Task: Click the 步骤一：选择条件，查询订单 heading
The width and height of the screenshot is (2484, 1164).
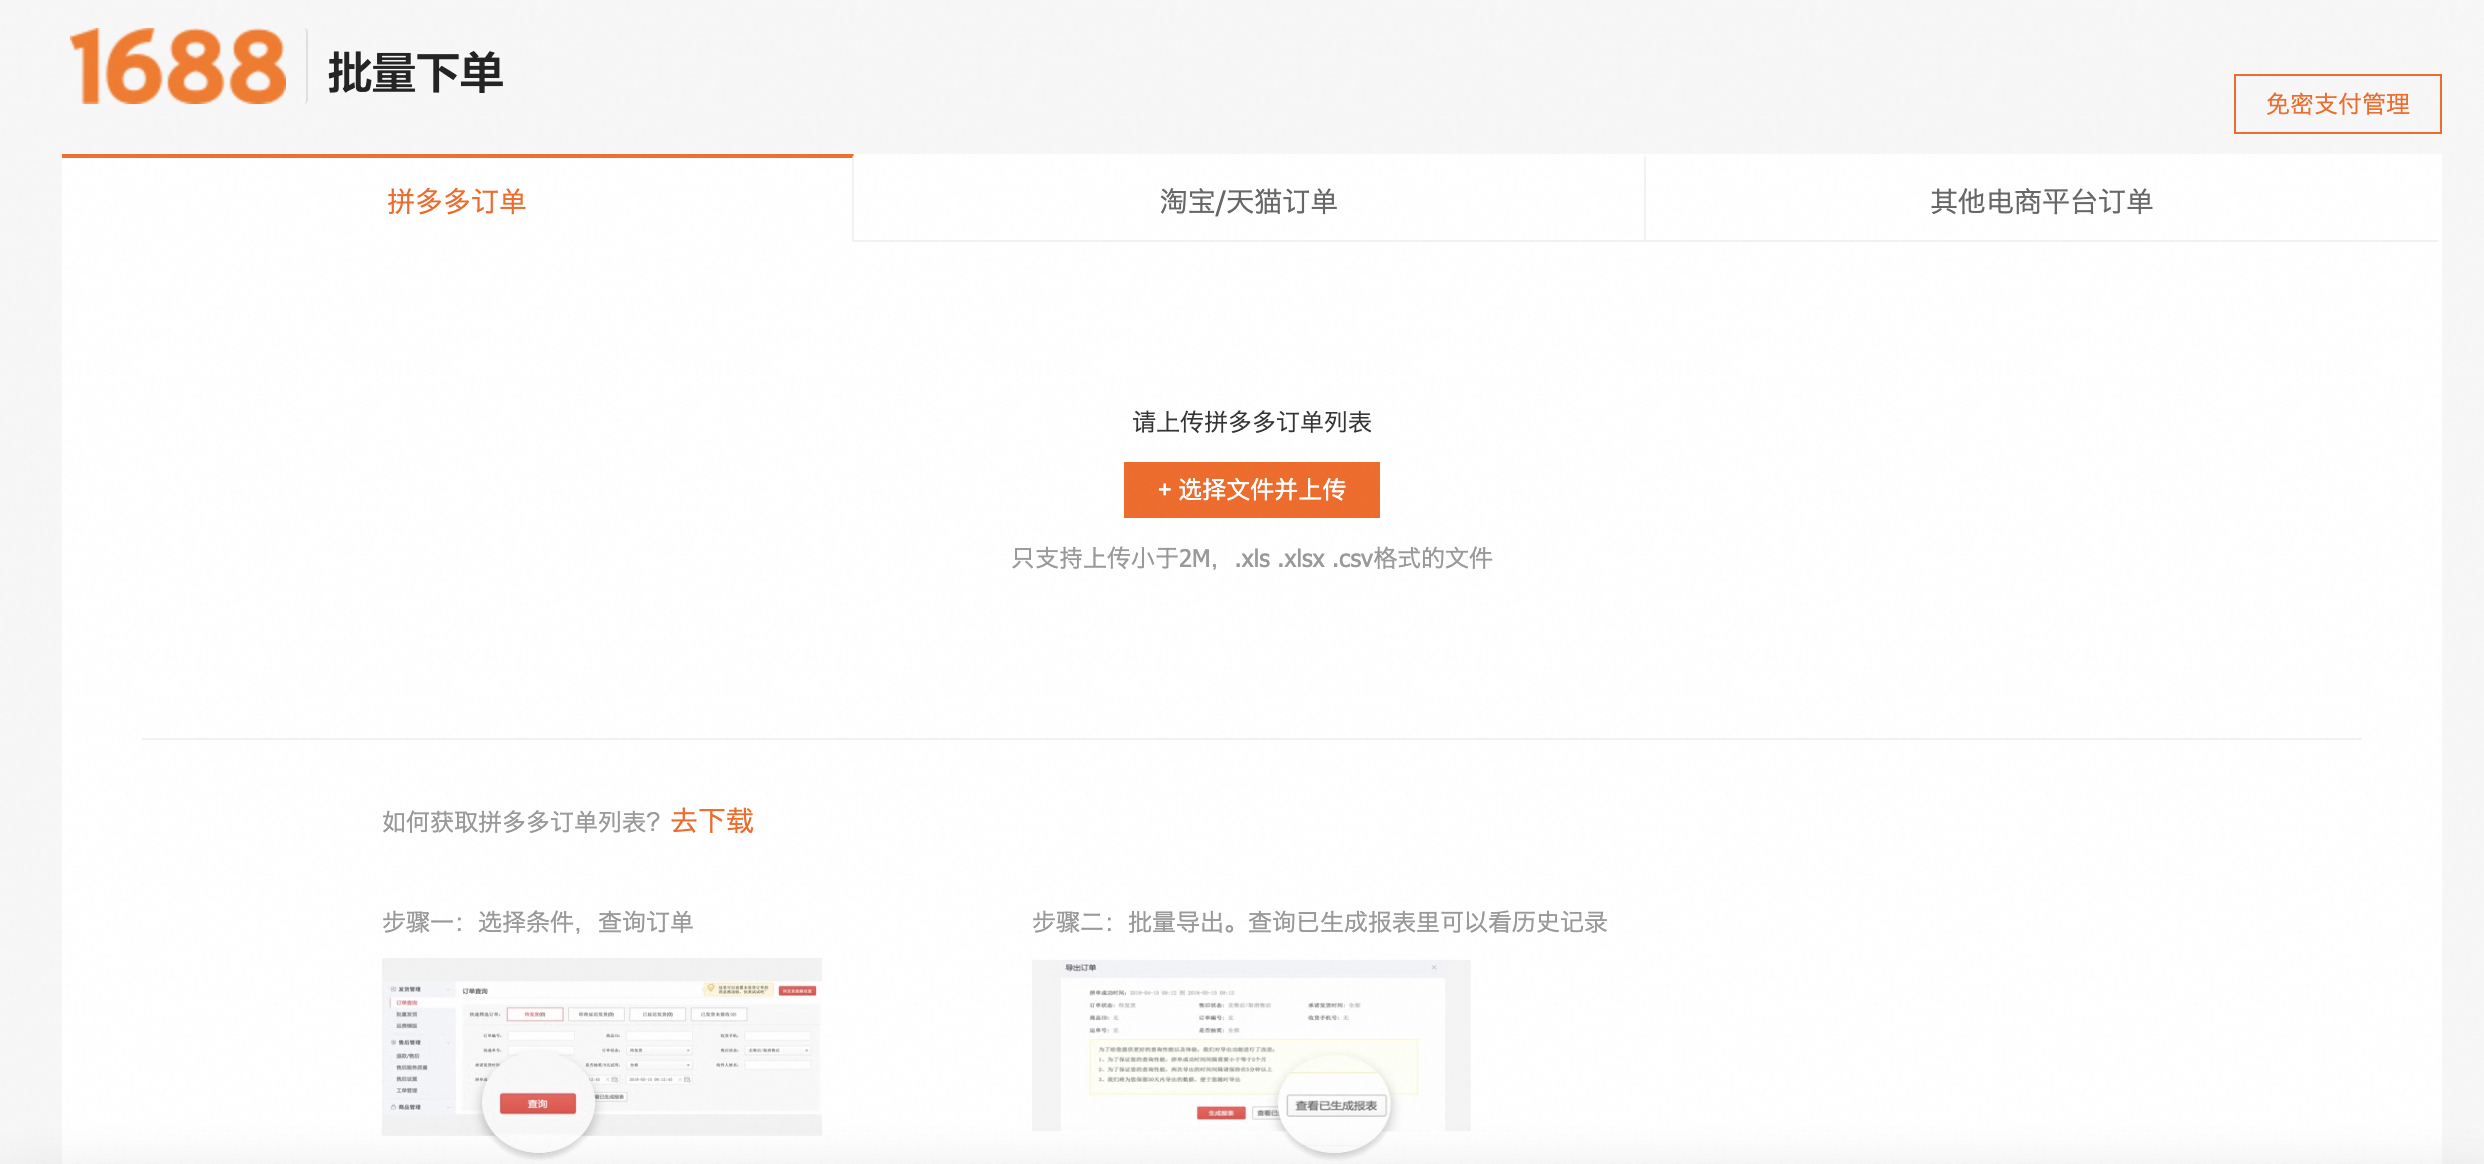Action: 538,922
